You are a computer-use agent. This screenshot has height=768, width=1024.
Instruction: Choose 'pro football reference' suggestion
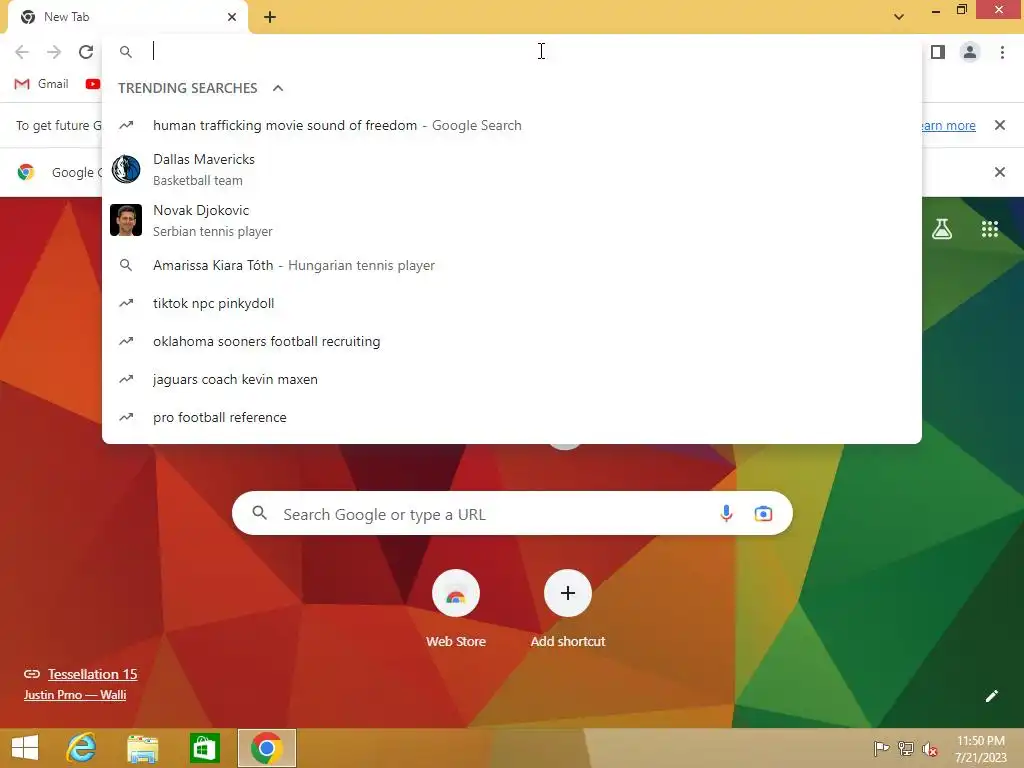[x=512, y=417]
